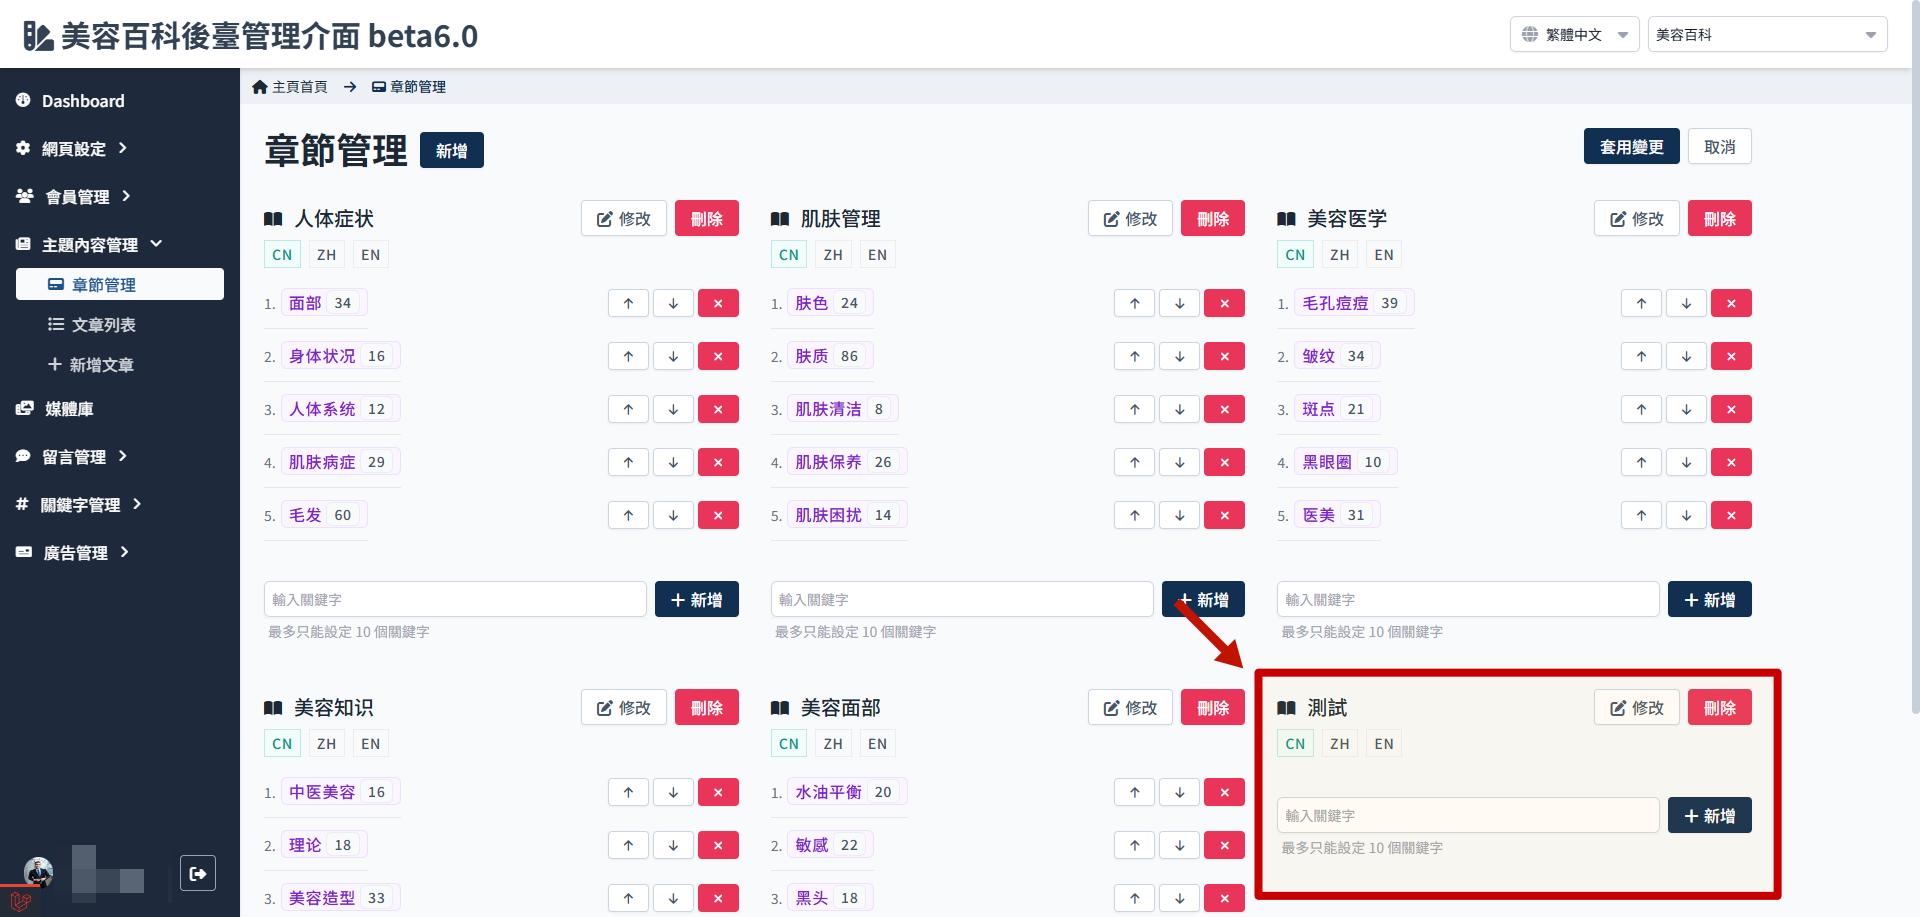
Task: Expand 網頁設定 sidebar menu
Action: click(72, 148)
